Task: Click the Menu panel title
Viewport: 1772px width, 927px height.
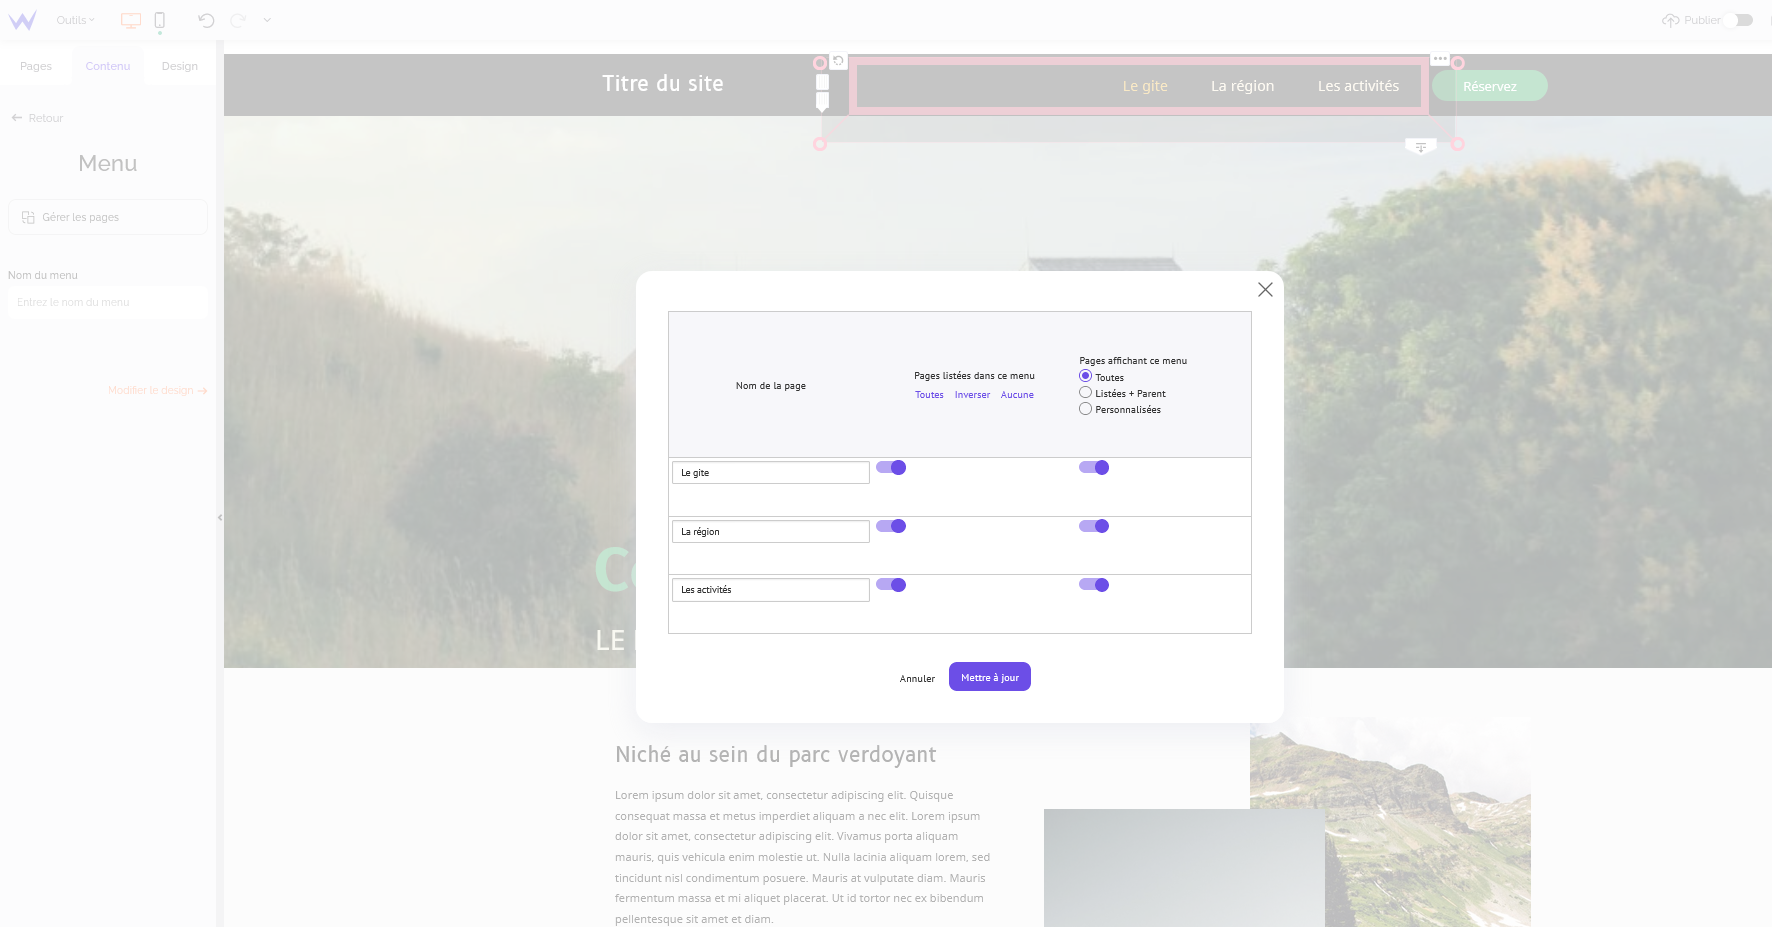Action: click(108, 163)
